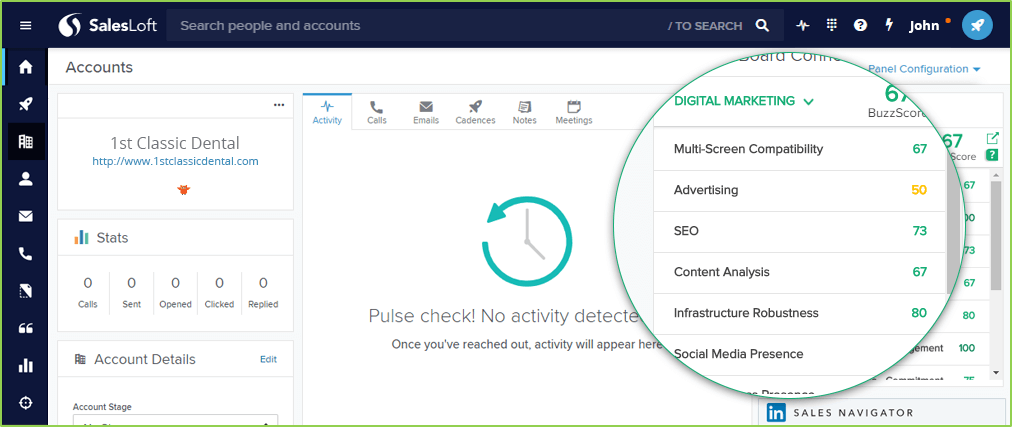Viewport: 1012px width, 427px height.
Task: Open People icon in sidebar
Action: 26,179
